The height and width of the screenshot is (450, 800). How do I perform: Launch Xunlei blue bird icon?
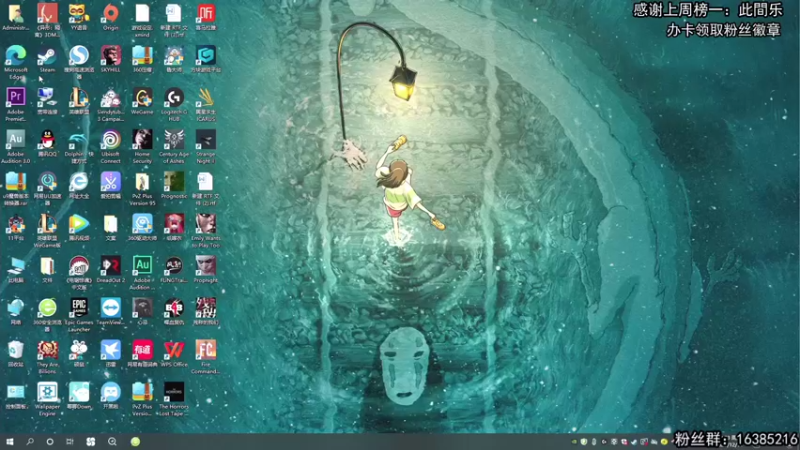110,351
